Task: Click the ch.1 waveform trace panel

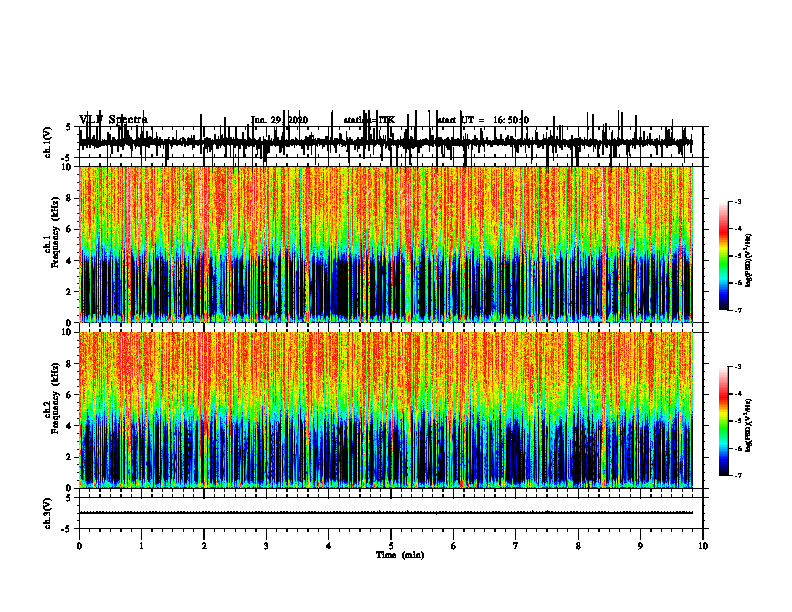Action: tap(391, 142)
